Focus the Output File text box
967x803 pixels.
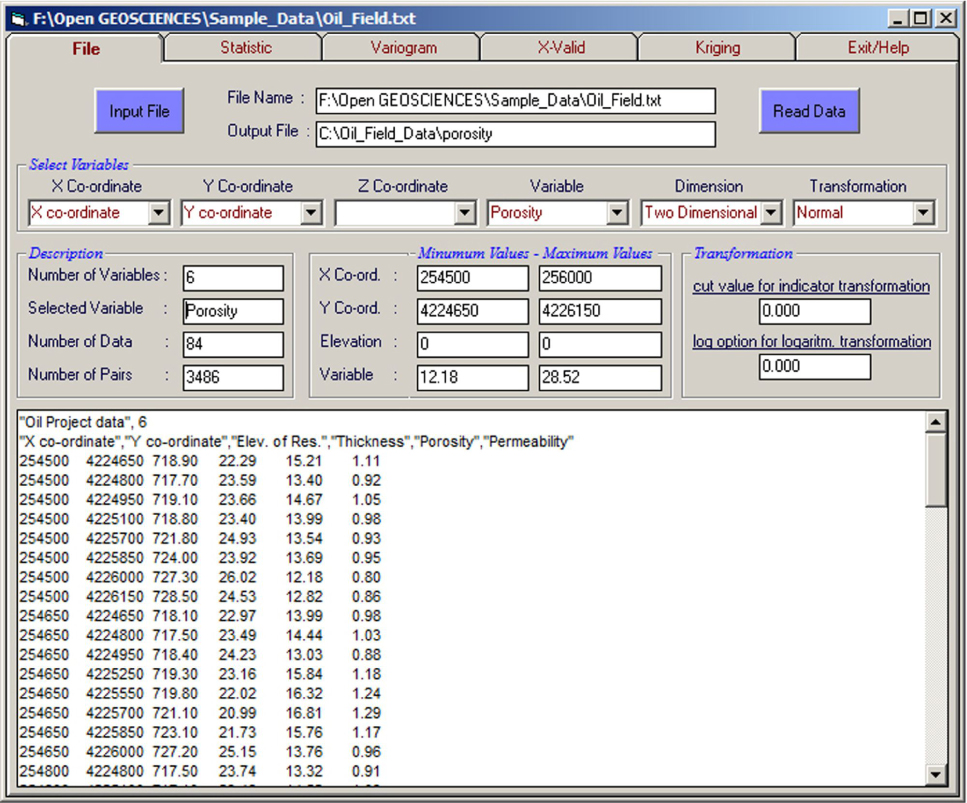point(515,134)
